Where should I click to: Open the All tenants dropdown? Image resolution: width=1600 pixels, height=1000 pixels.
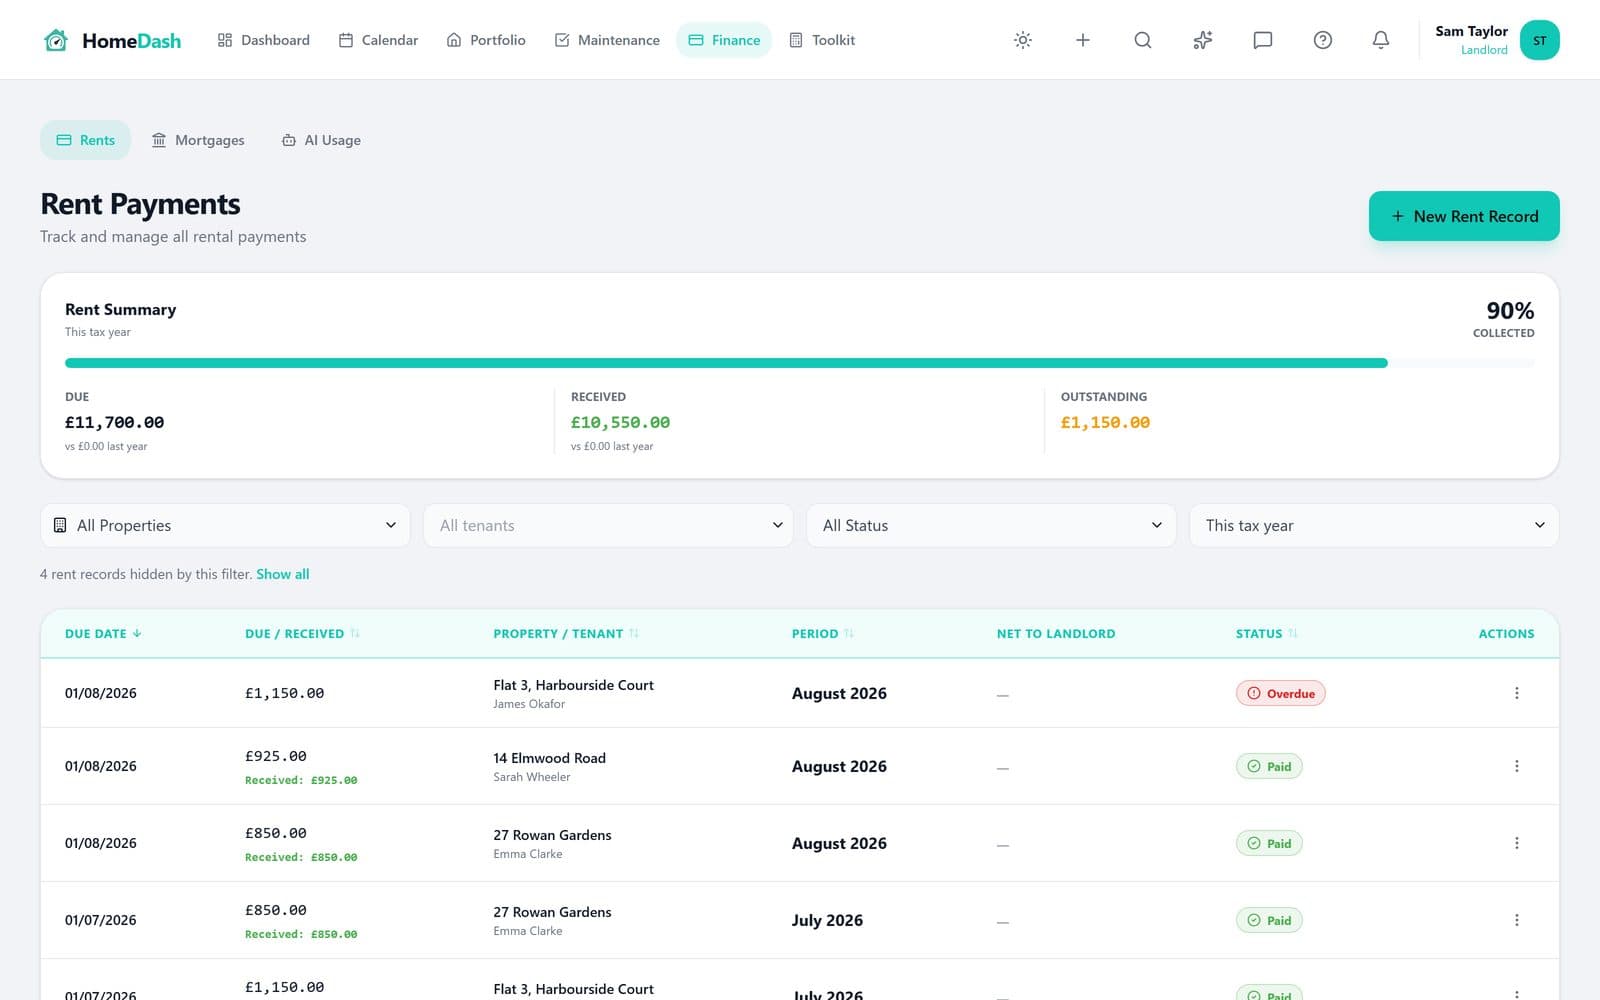pos(608,525)
